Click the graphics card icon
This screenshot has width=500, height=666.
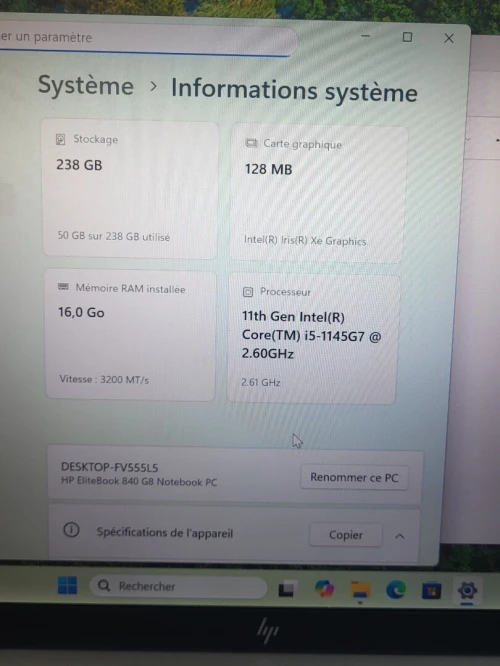click(251, 143)
